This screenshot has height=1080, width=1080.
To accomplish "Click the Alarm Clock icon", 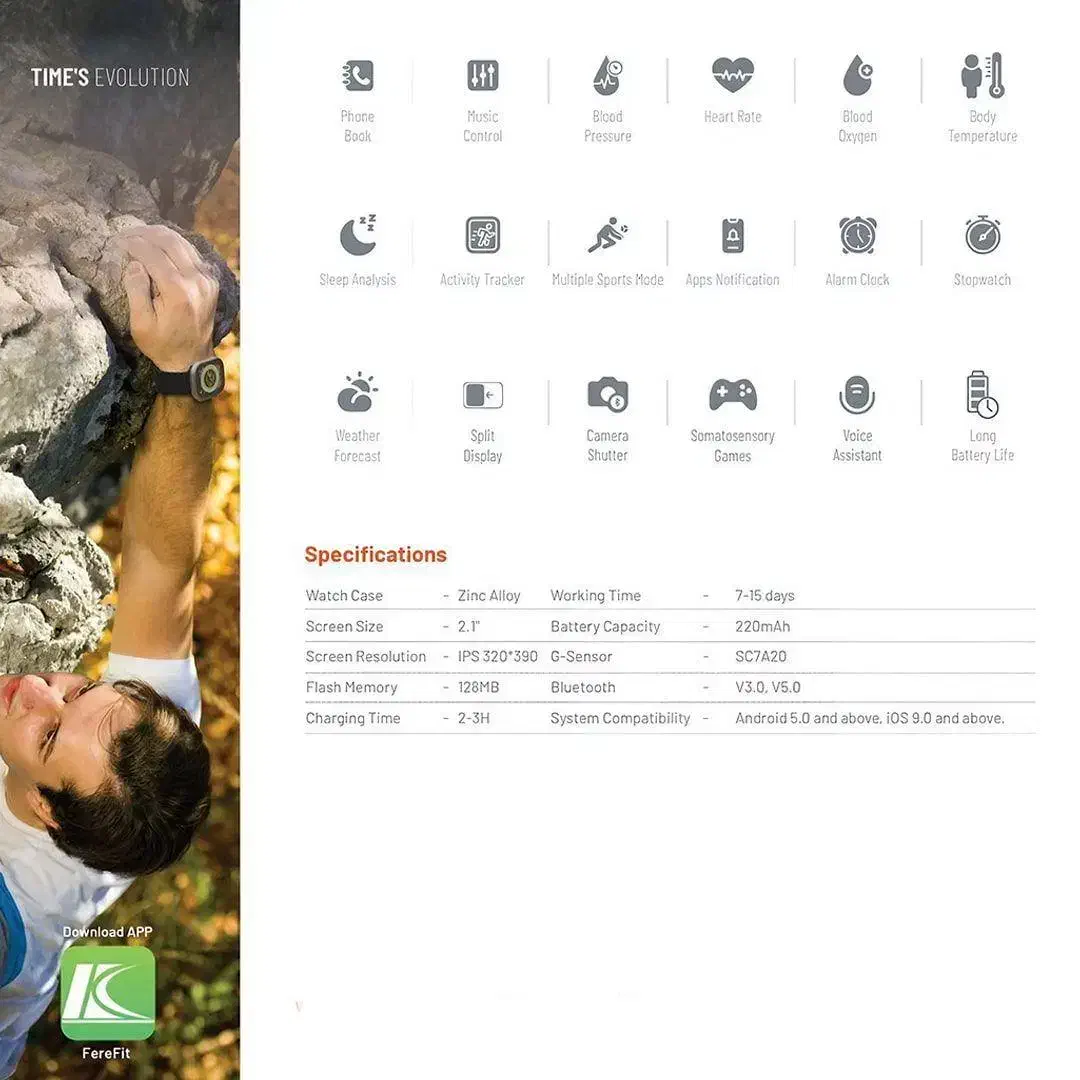I will [x=857, y=236].
